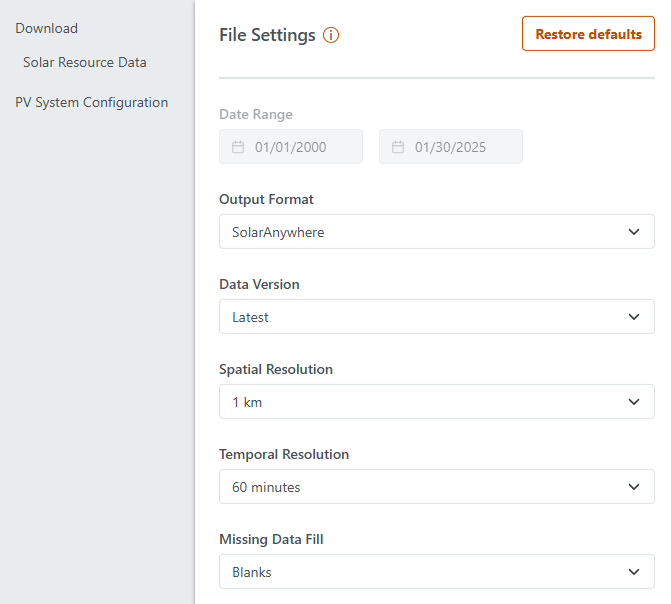
Task: Click the chevron arrow in the Data Version box
Action: (634, 317)
